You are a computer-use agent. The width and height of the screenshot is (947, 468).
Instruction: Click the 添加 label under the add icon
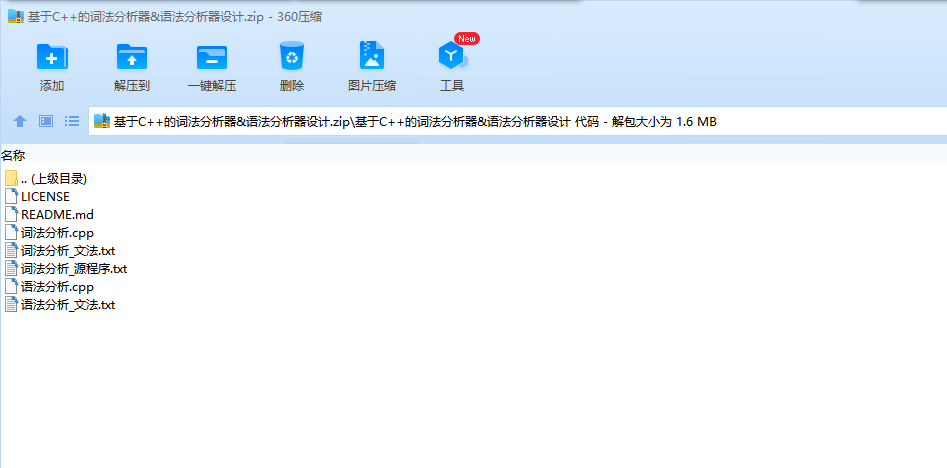click(x=52, y=86)
